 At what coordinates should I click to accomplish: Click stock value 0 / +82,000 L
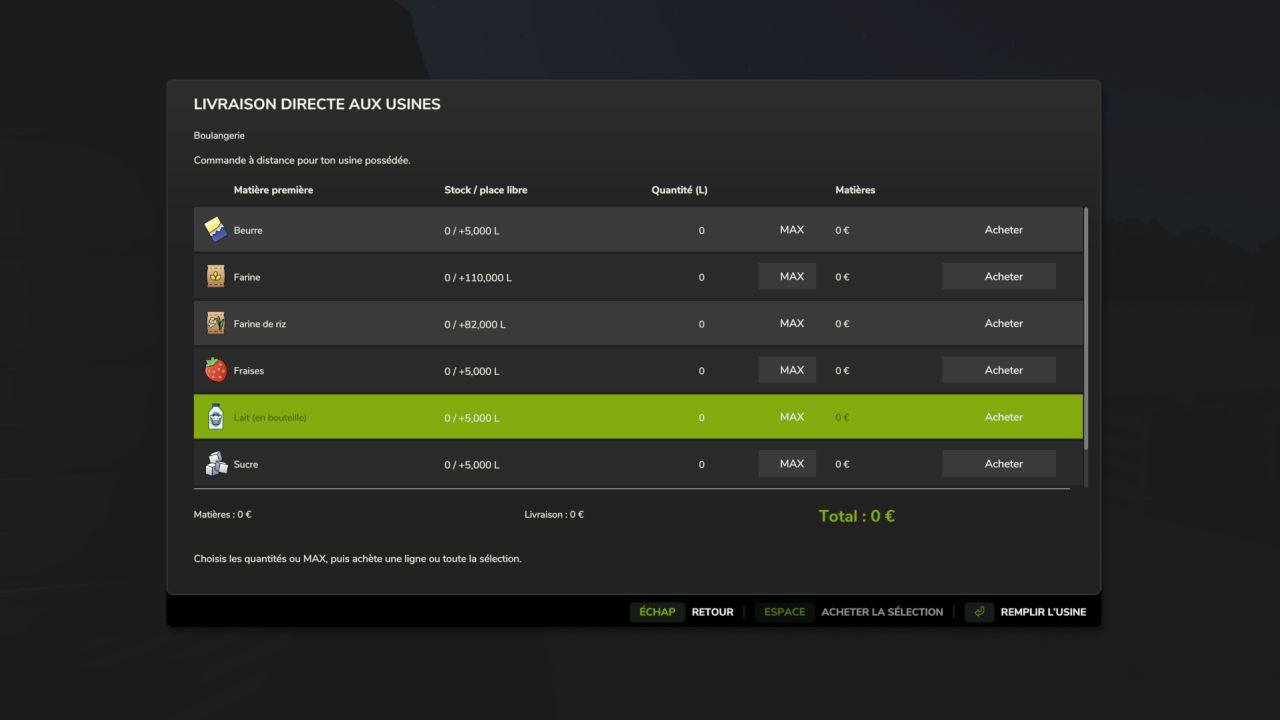pos(475,325)
